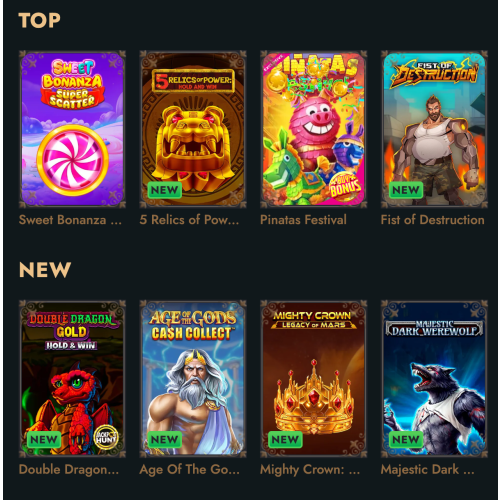Click the 'Sweet Bonanza ...' title link

(70, 220)
